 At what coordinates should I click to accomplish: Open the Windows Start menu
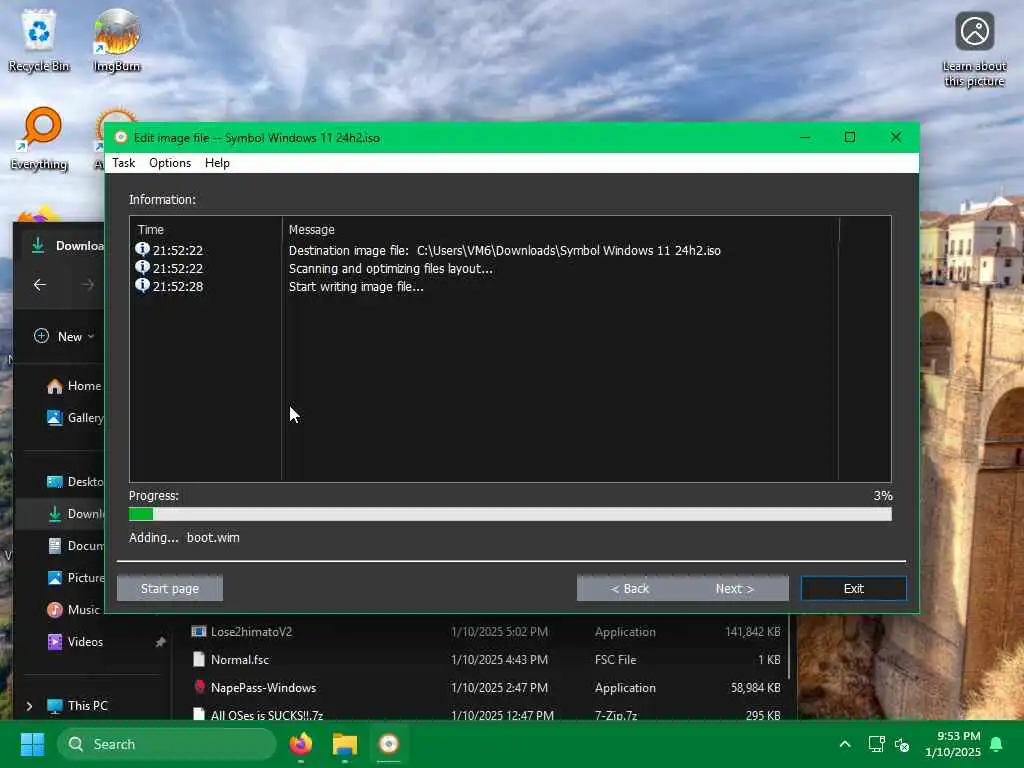(32, 744)
